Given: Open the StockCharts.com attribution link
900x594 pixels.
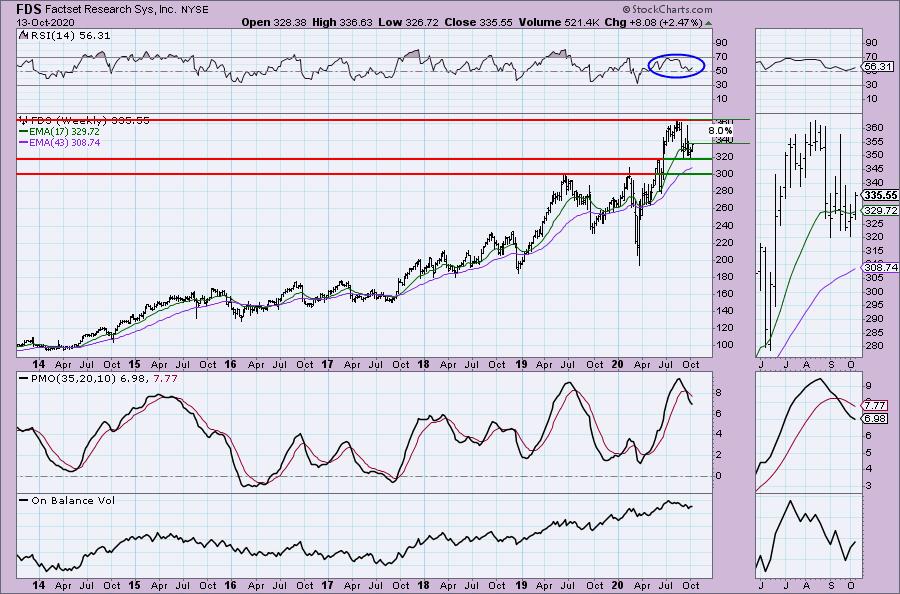Looking at the screenshot, I should click(x=668, y=9).
